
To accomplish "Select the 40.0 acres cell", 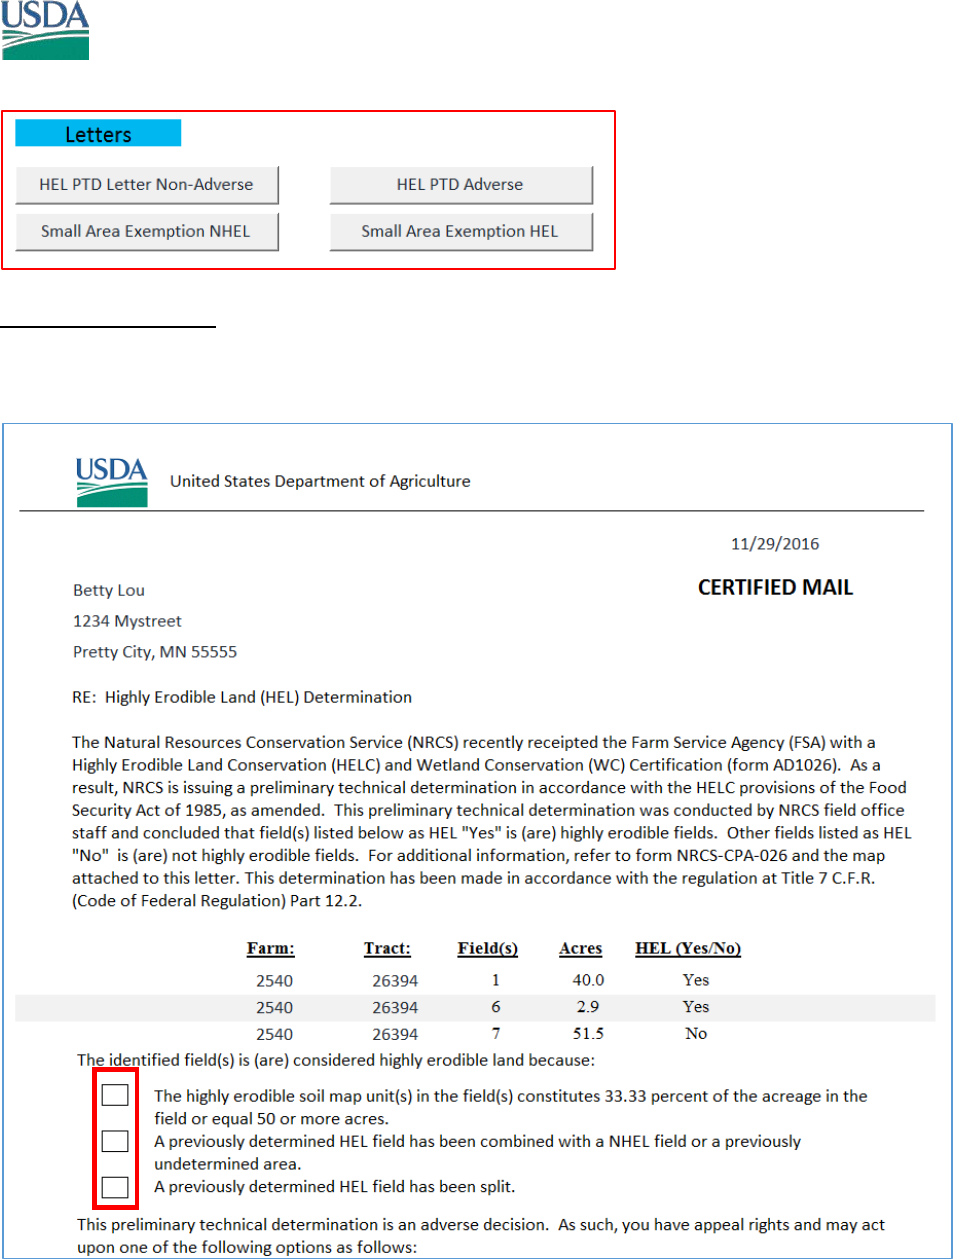I will tap(588, 980).
